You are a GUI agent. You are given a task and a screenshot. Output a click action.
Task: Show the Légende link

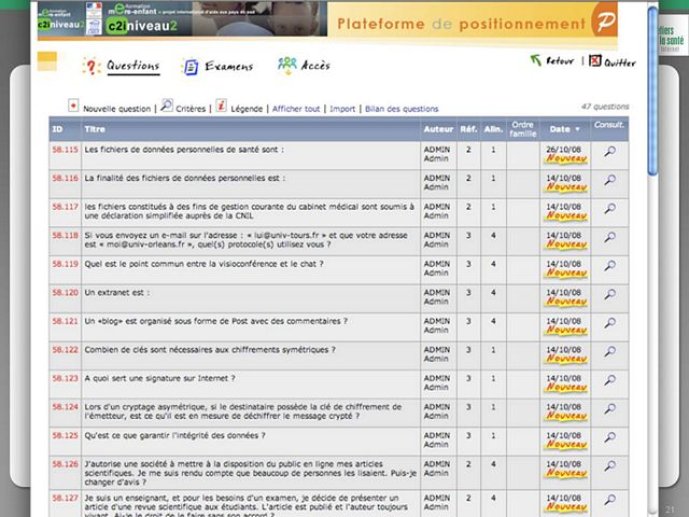(247, 109)
